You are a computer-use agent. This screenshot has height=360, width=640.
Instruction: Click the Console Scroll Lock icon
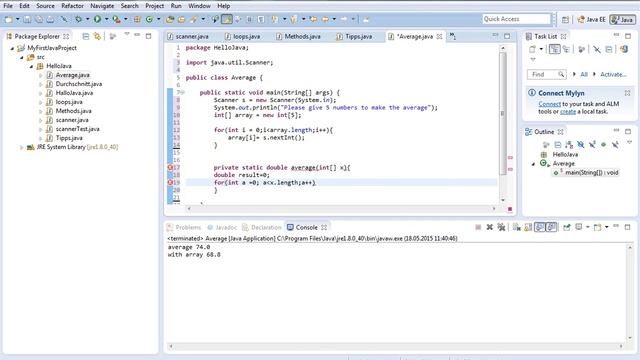528,227
